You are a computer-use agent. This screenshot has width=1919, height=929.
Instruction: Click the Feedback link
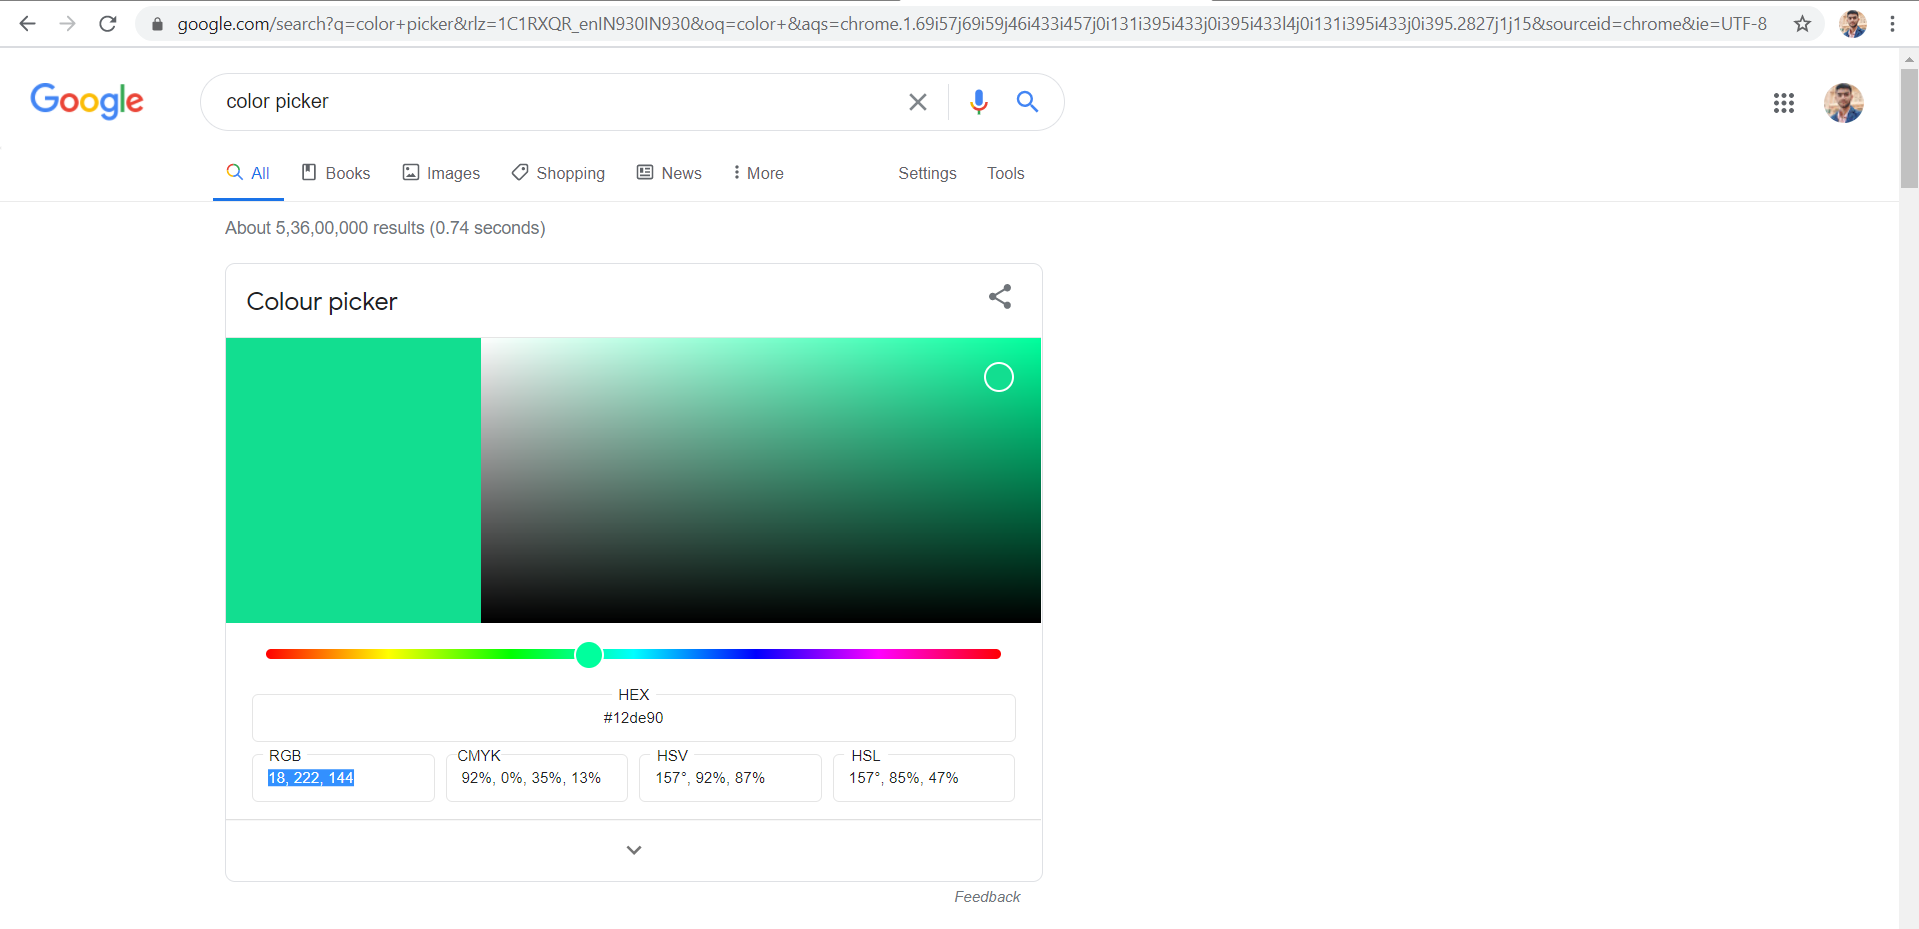987,897
